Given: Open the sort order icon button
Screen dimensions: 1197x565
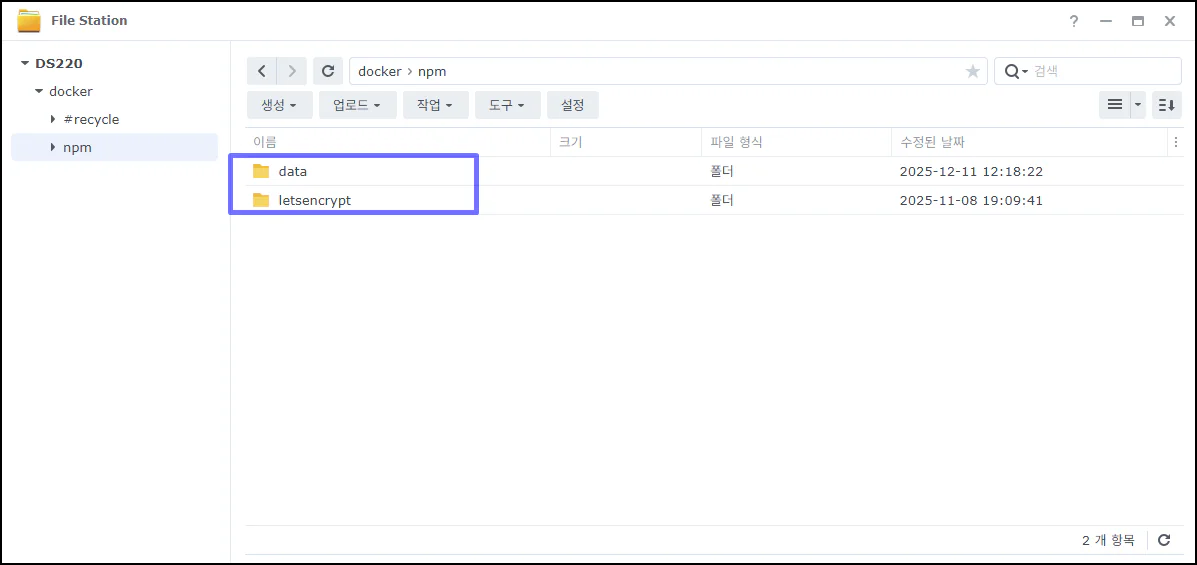Looking at the screenshot, I should 1167,104.
